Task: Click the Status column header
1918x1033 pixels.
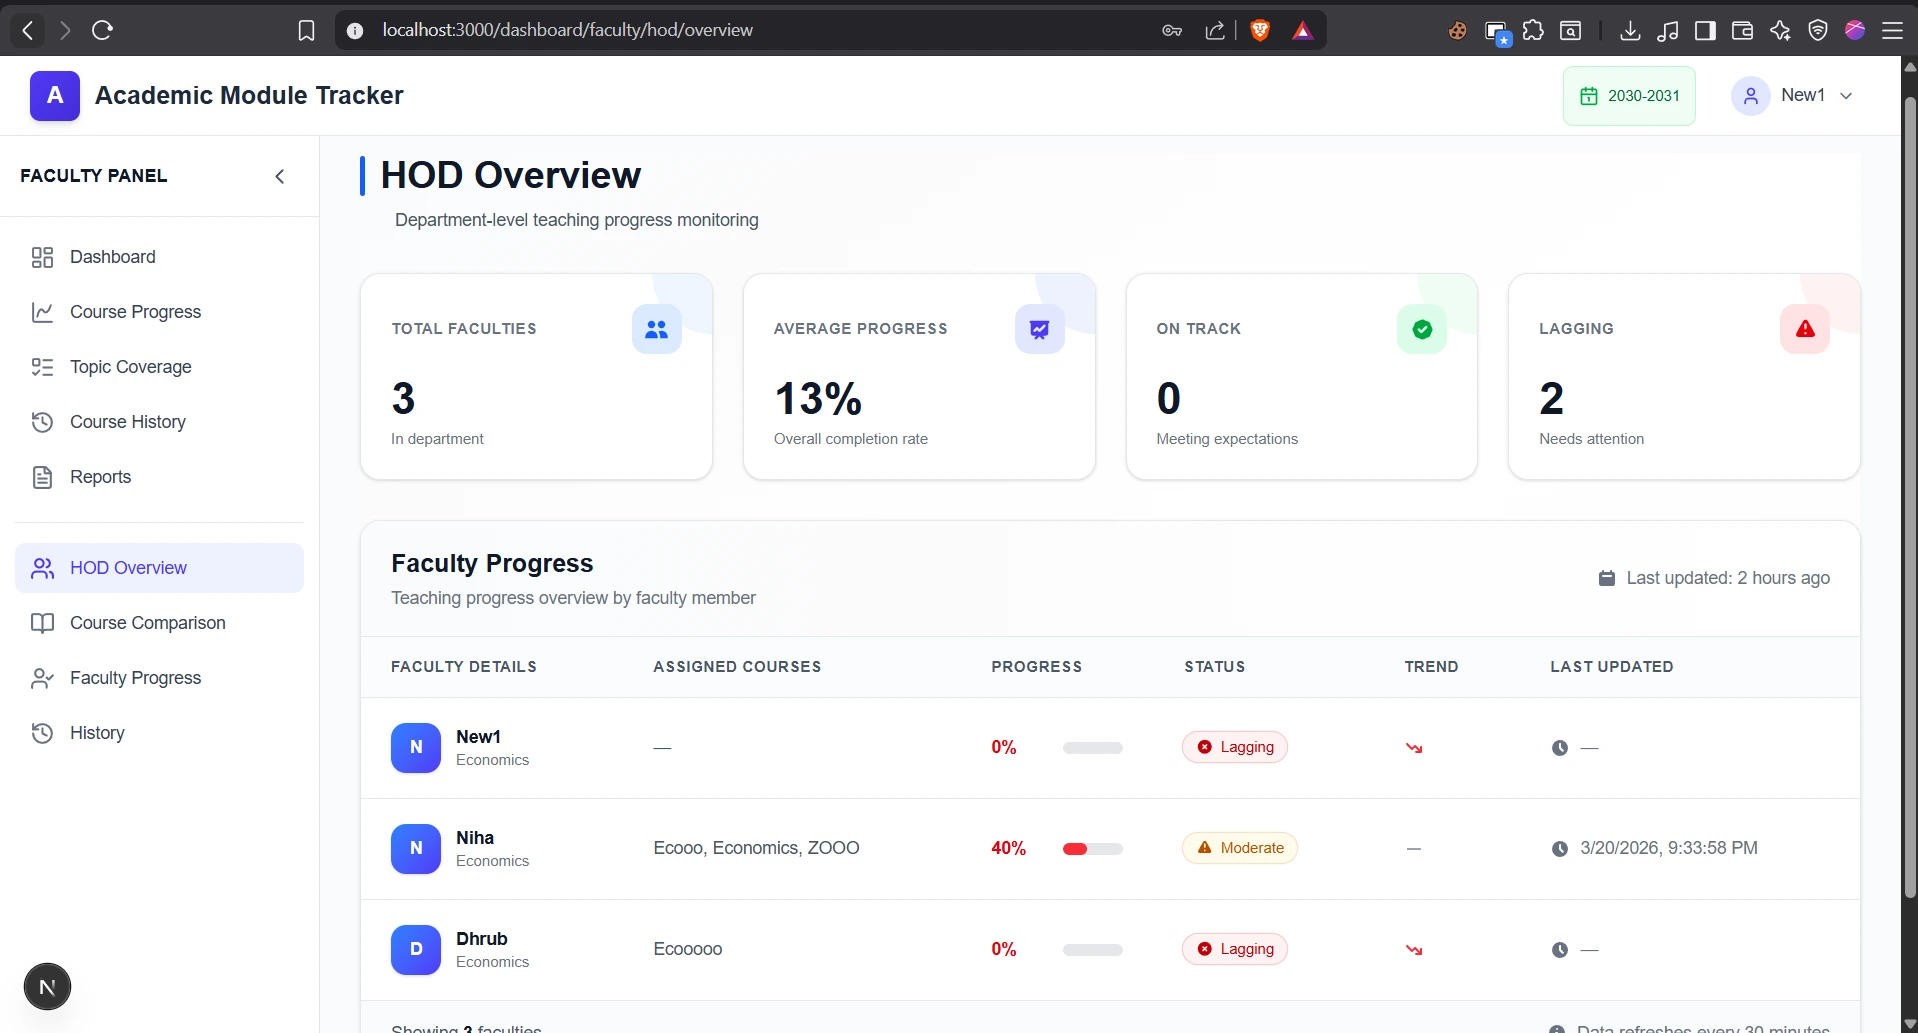Action: pos(1215,667)
